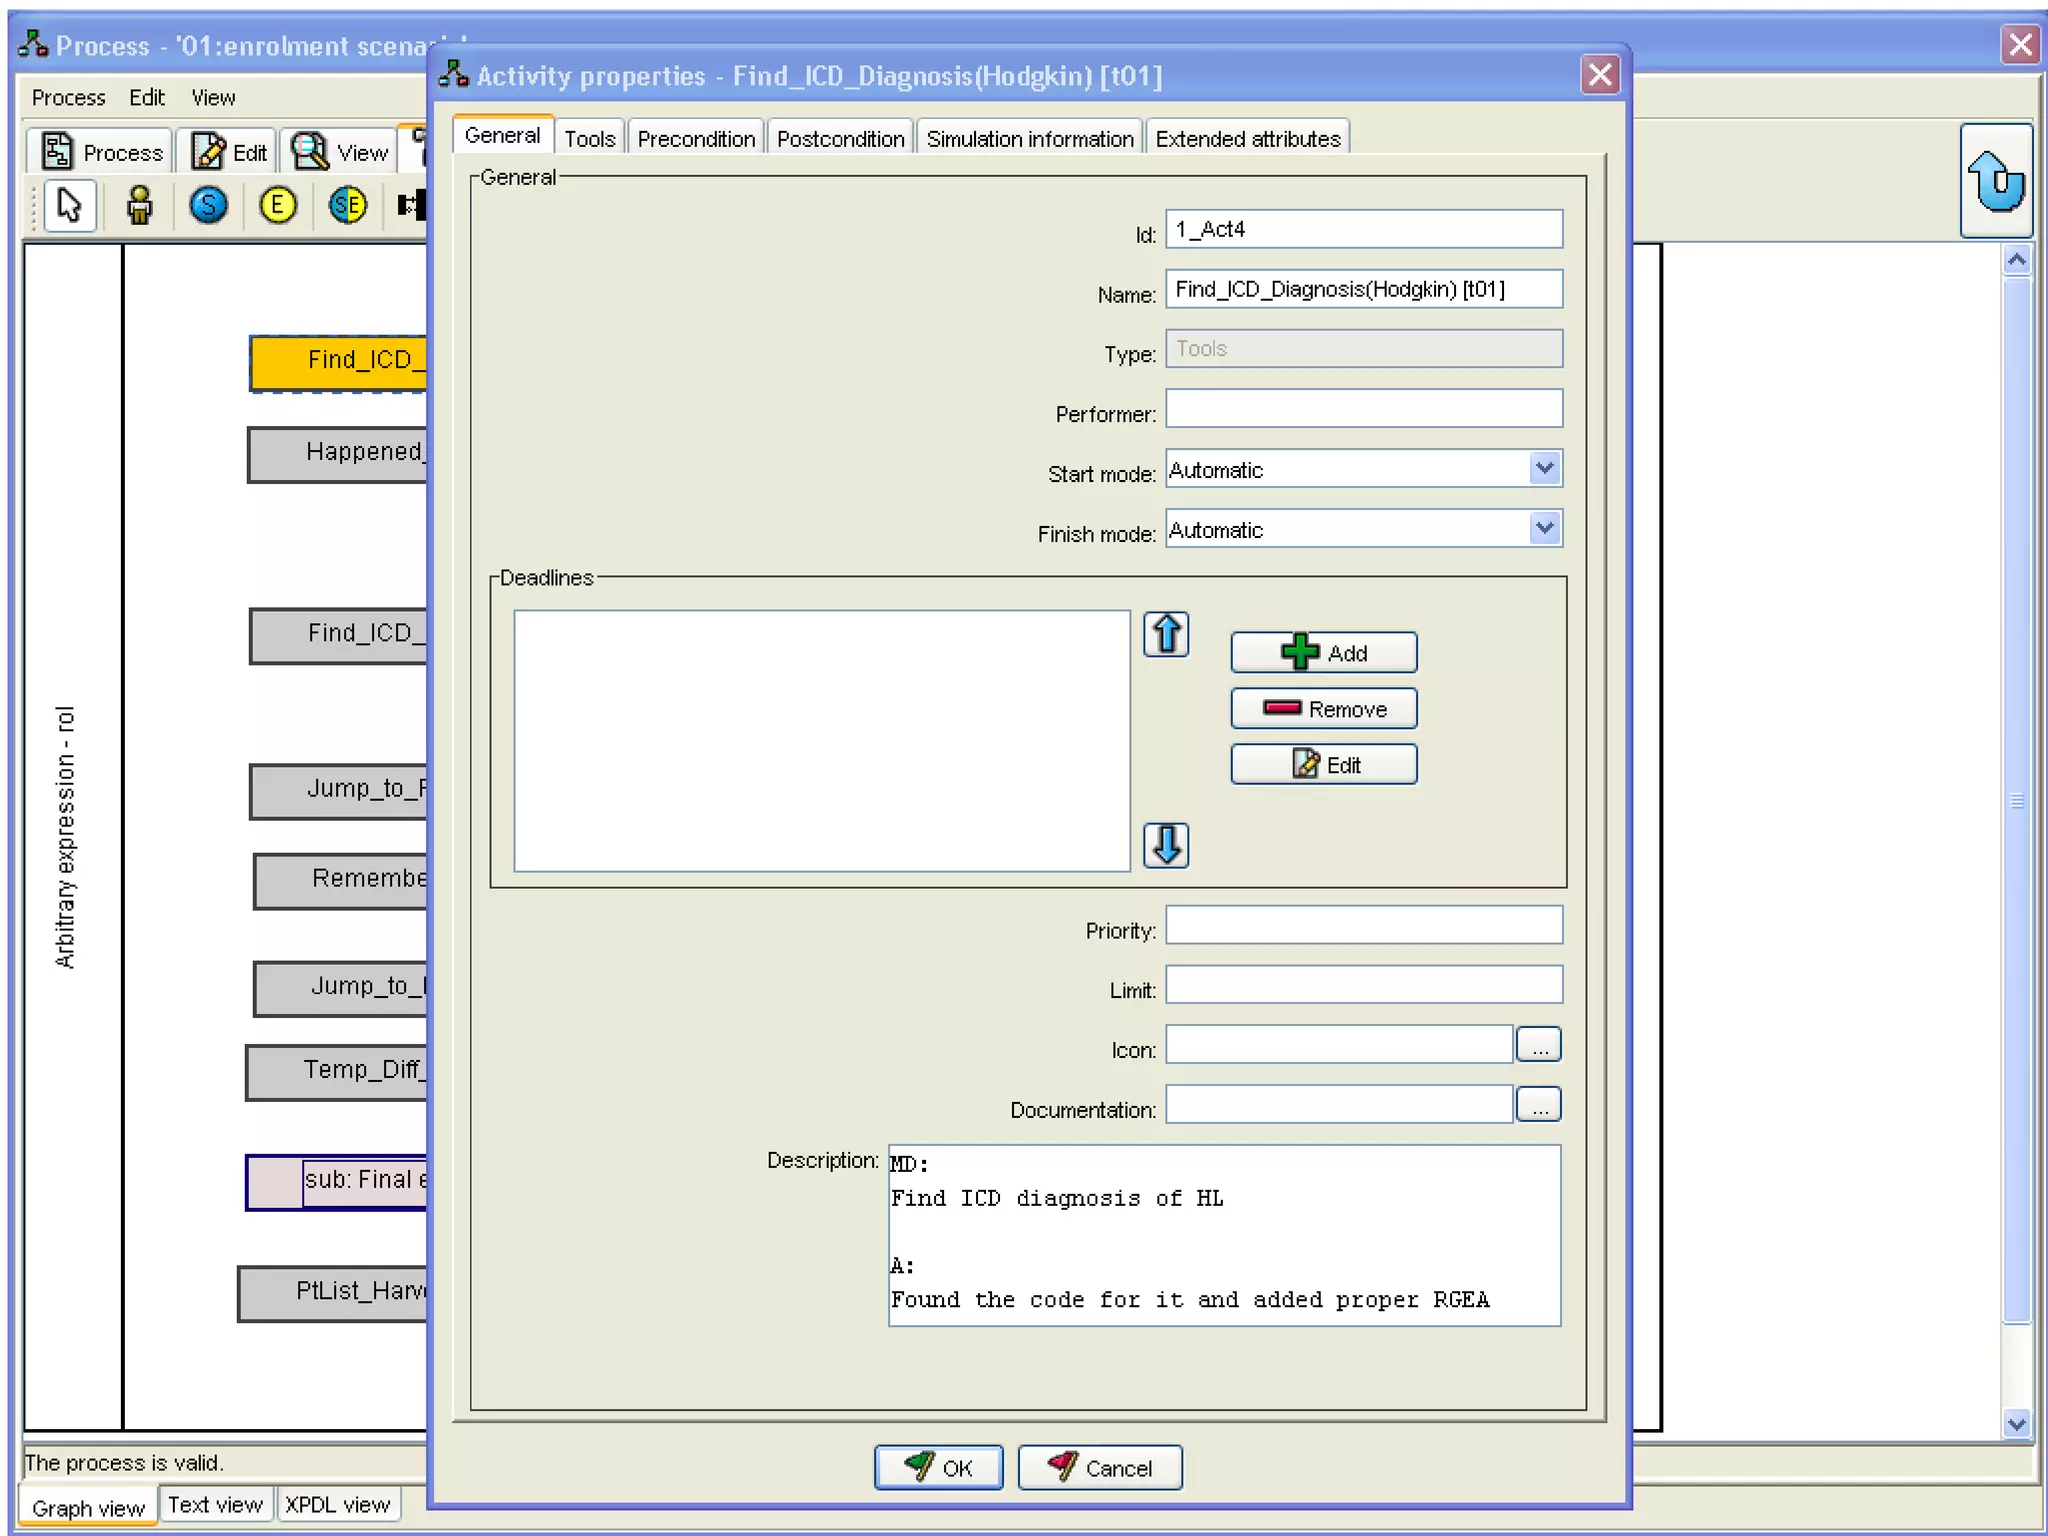Screen dimensions: 2048x1536
Task: Expand the Start mode dropdown
Action: coord(1544,469)
